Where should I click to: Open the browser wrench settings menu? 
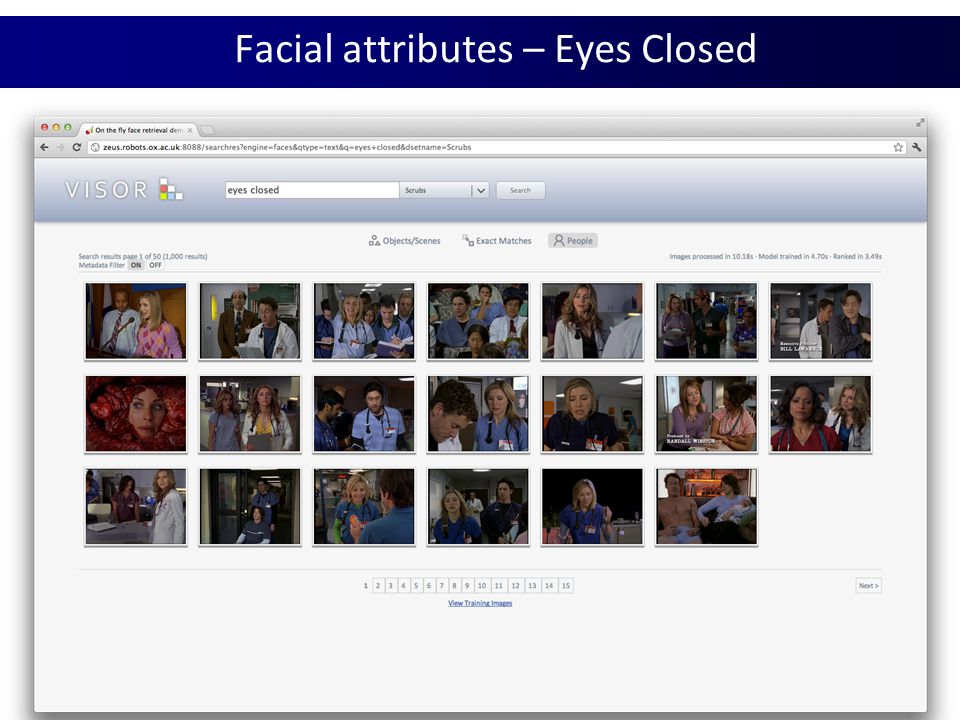[x=917, y=147]
